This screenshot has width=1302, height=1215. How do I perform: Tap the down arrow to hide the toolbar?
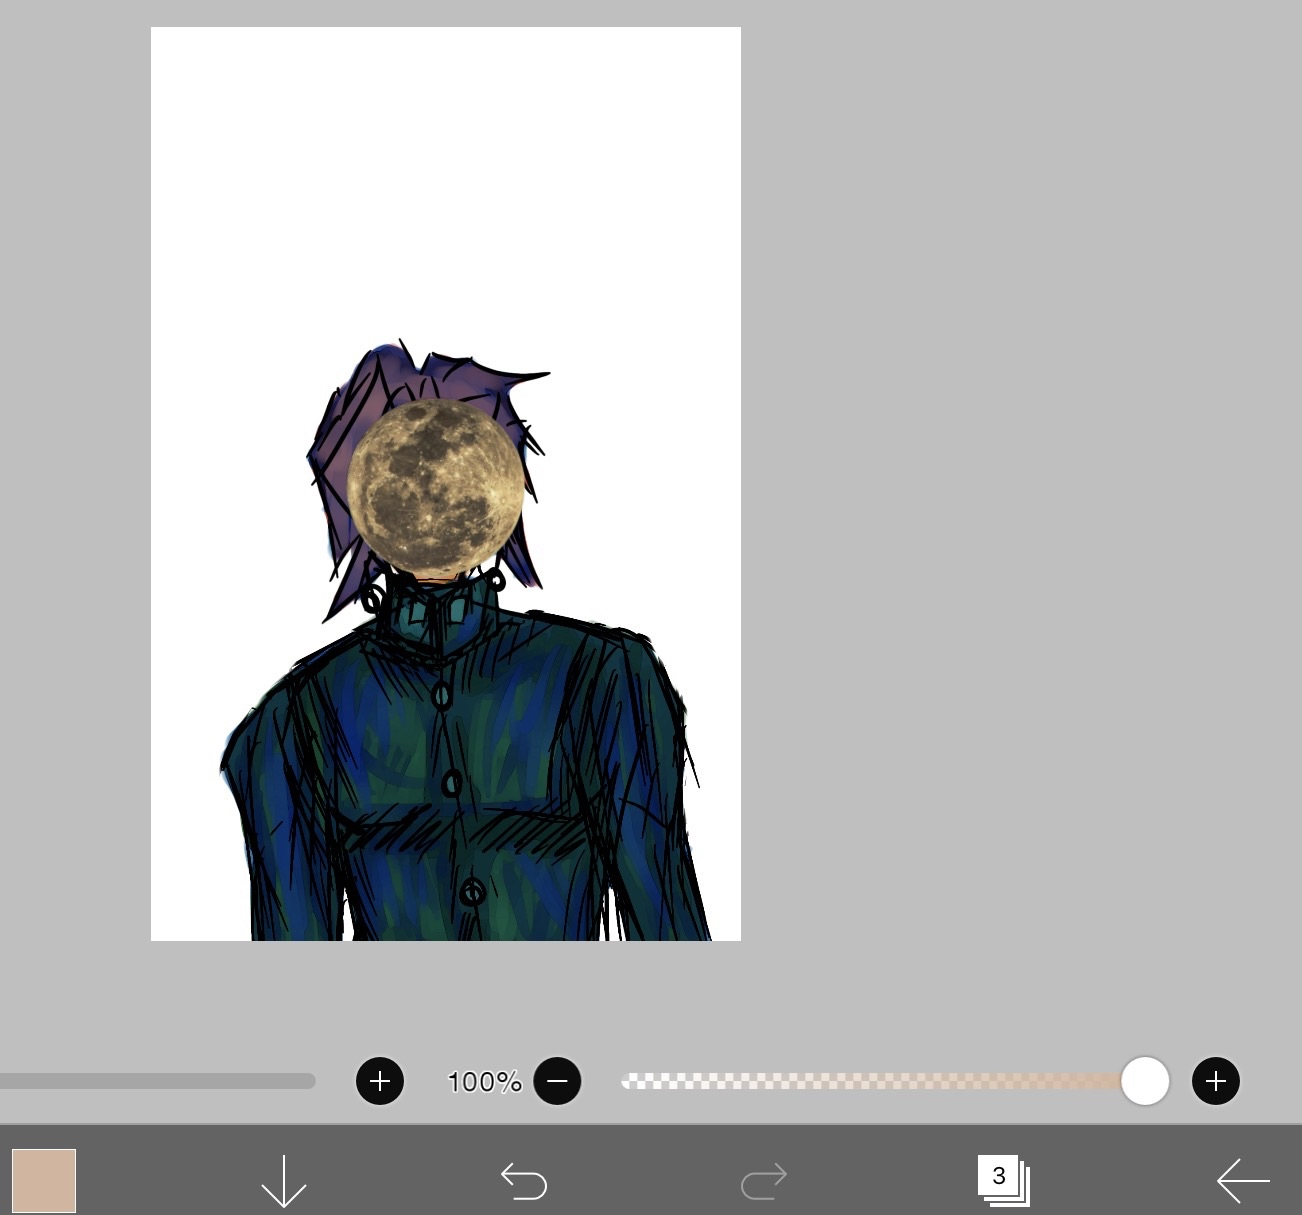pos(283,1181)
